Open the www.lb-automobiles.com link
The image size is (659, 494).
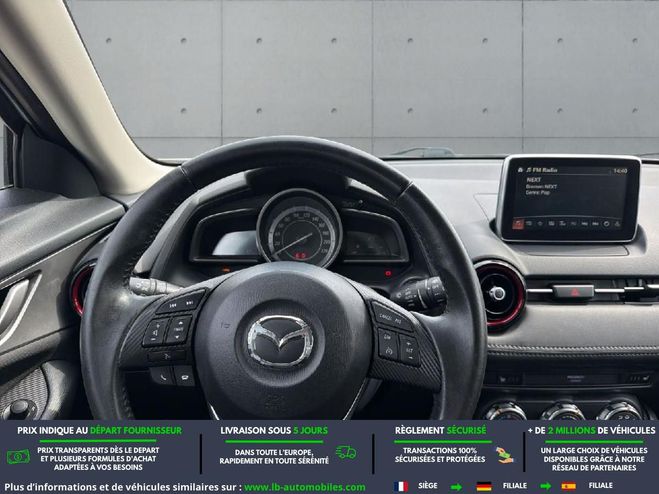(x=305, y=487)
